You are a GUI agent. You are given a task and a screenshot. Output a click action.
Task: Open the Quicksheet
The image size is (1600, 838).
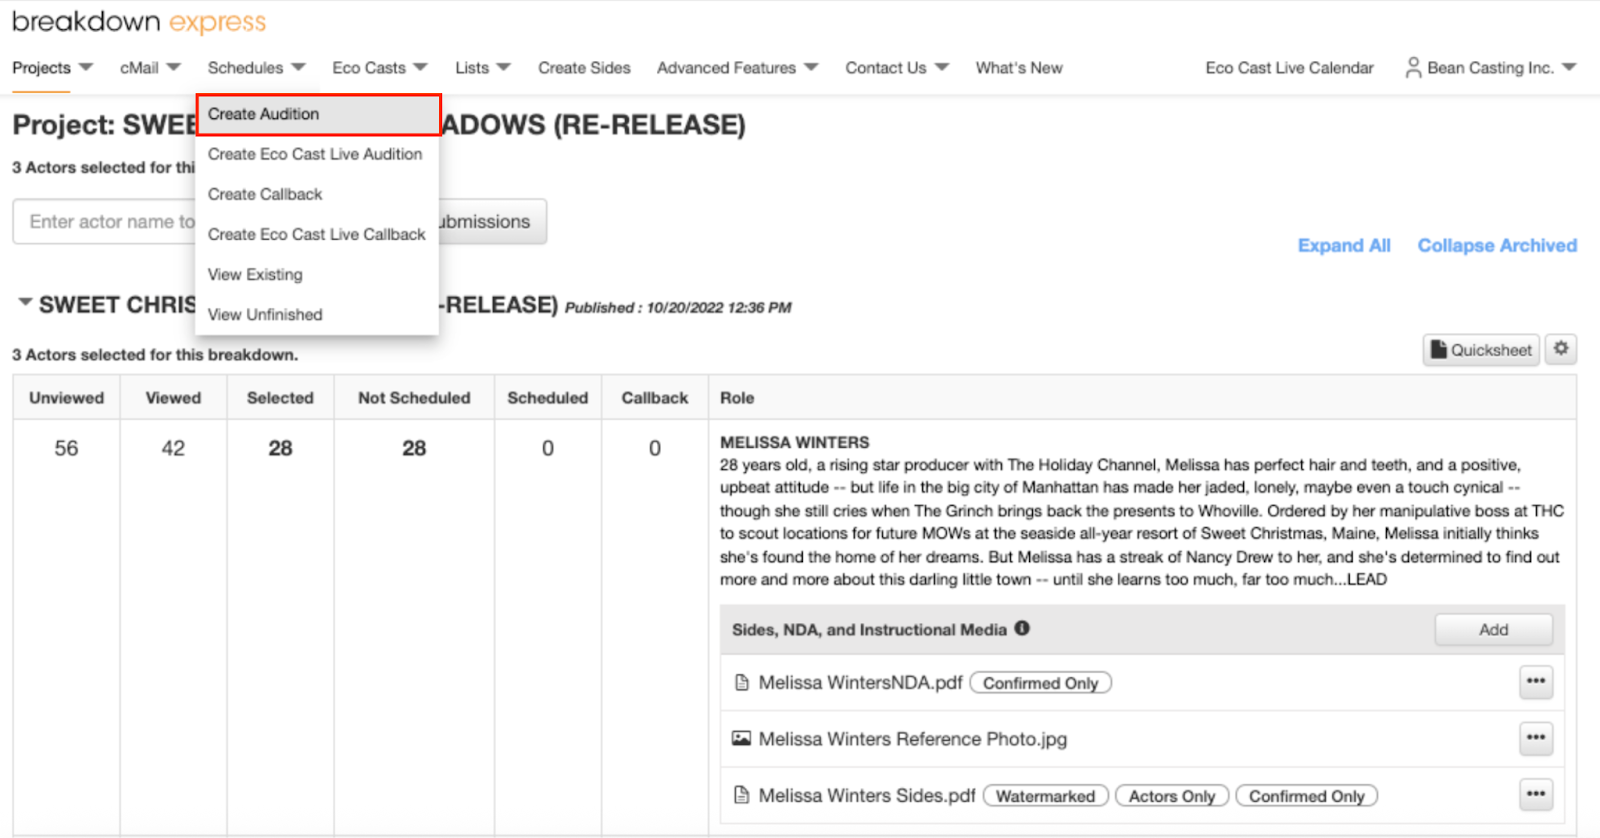[x=1481, y=350]
